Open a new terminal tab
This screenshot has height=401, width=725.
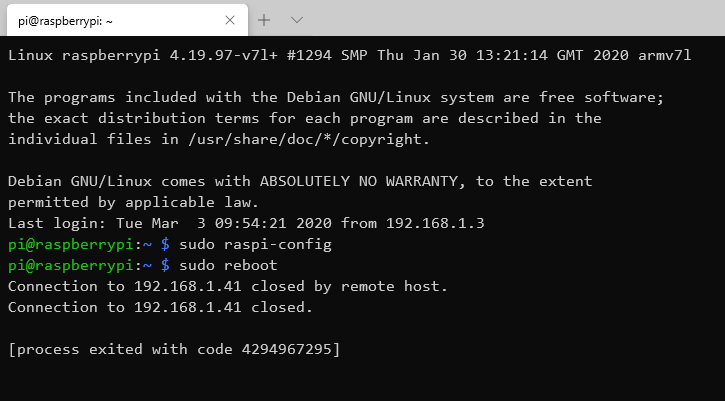click(264, 20)
